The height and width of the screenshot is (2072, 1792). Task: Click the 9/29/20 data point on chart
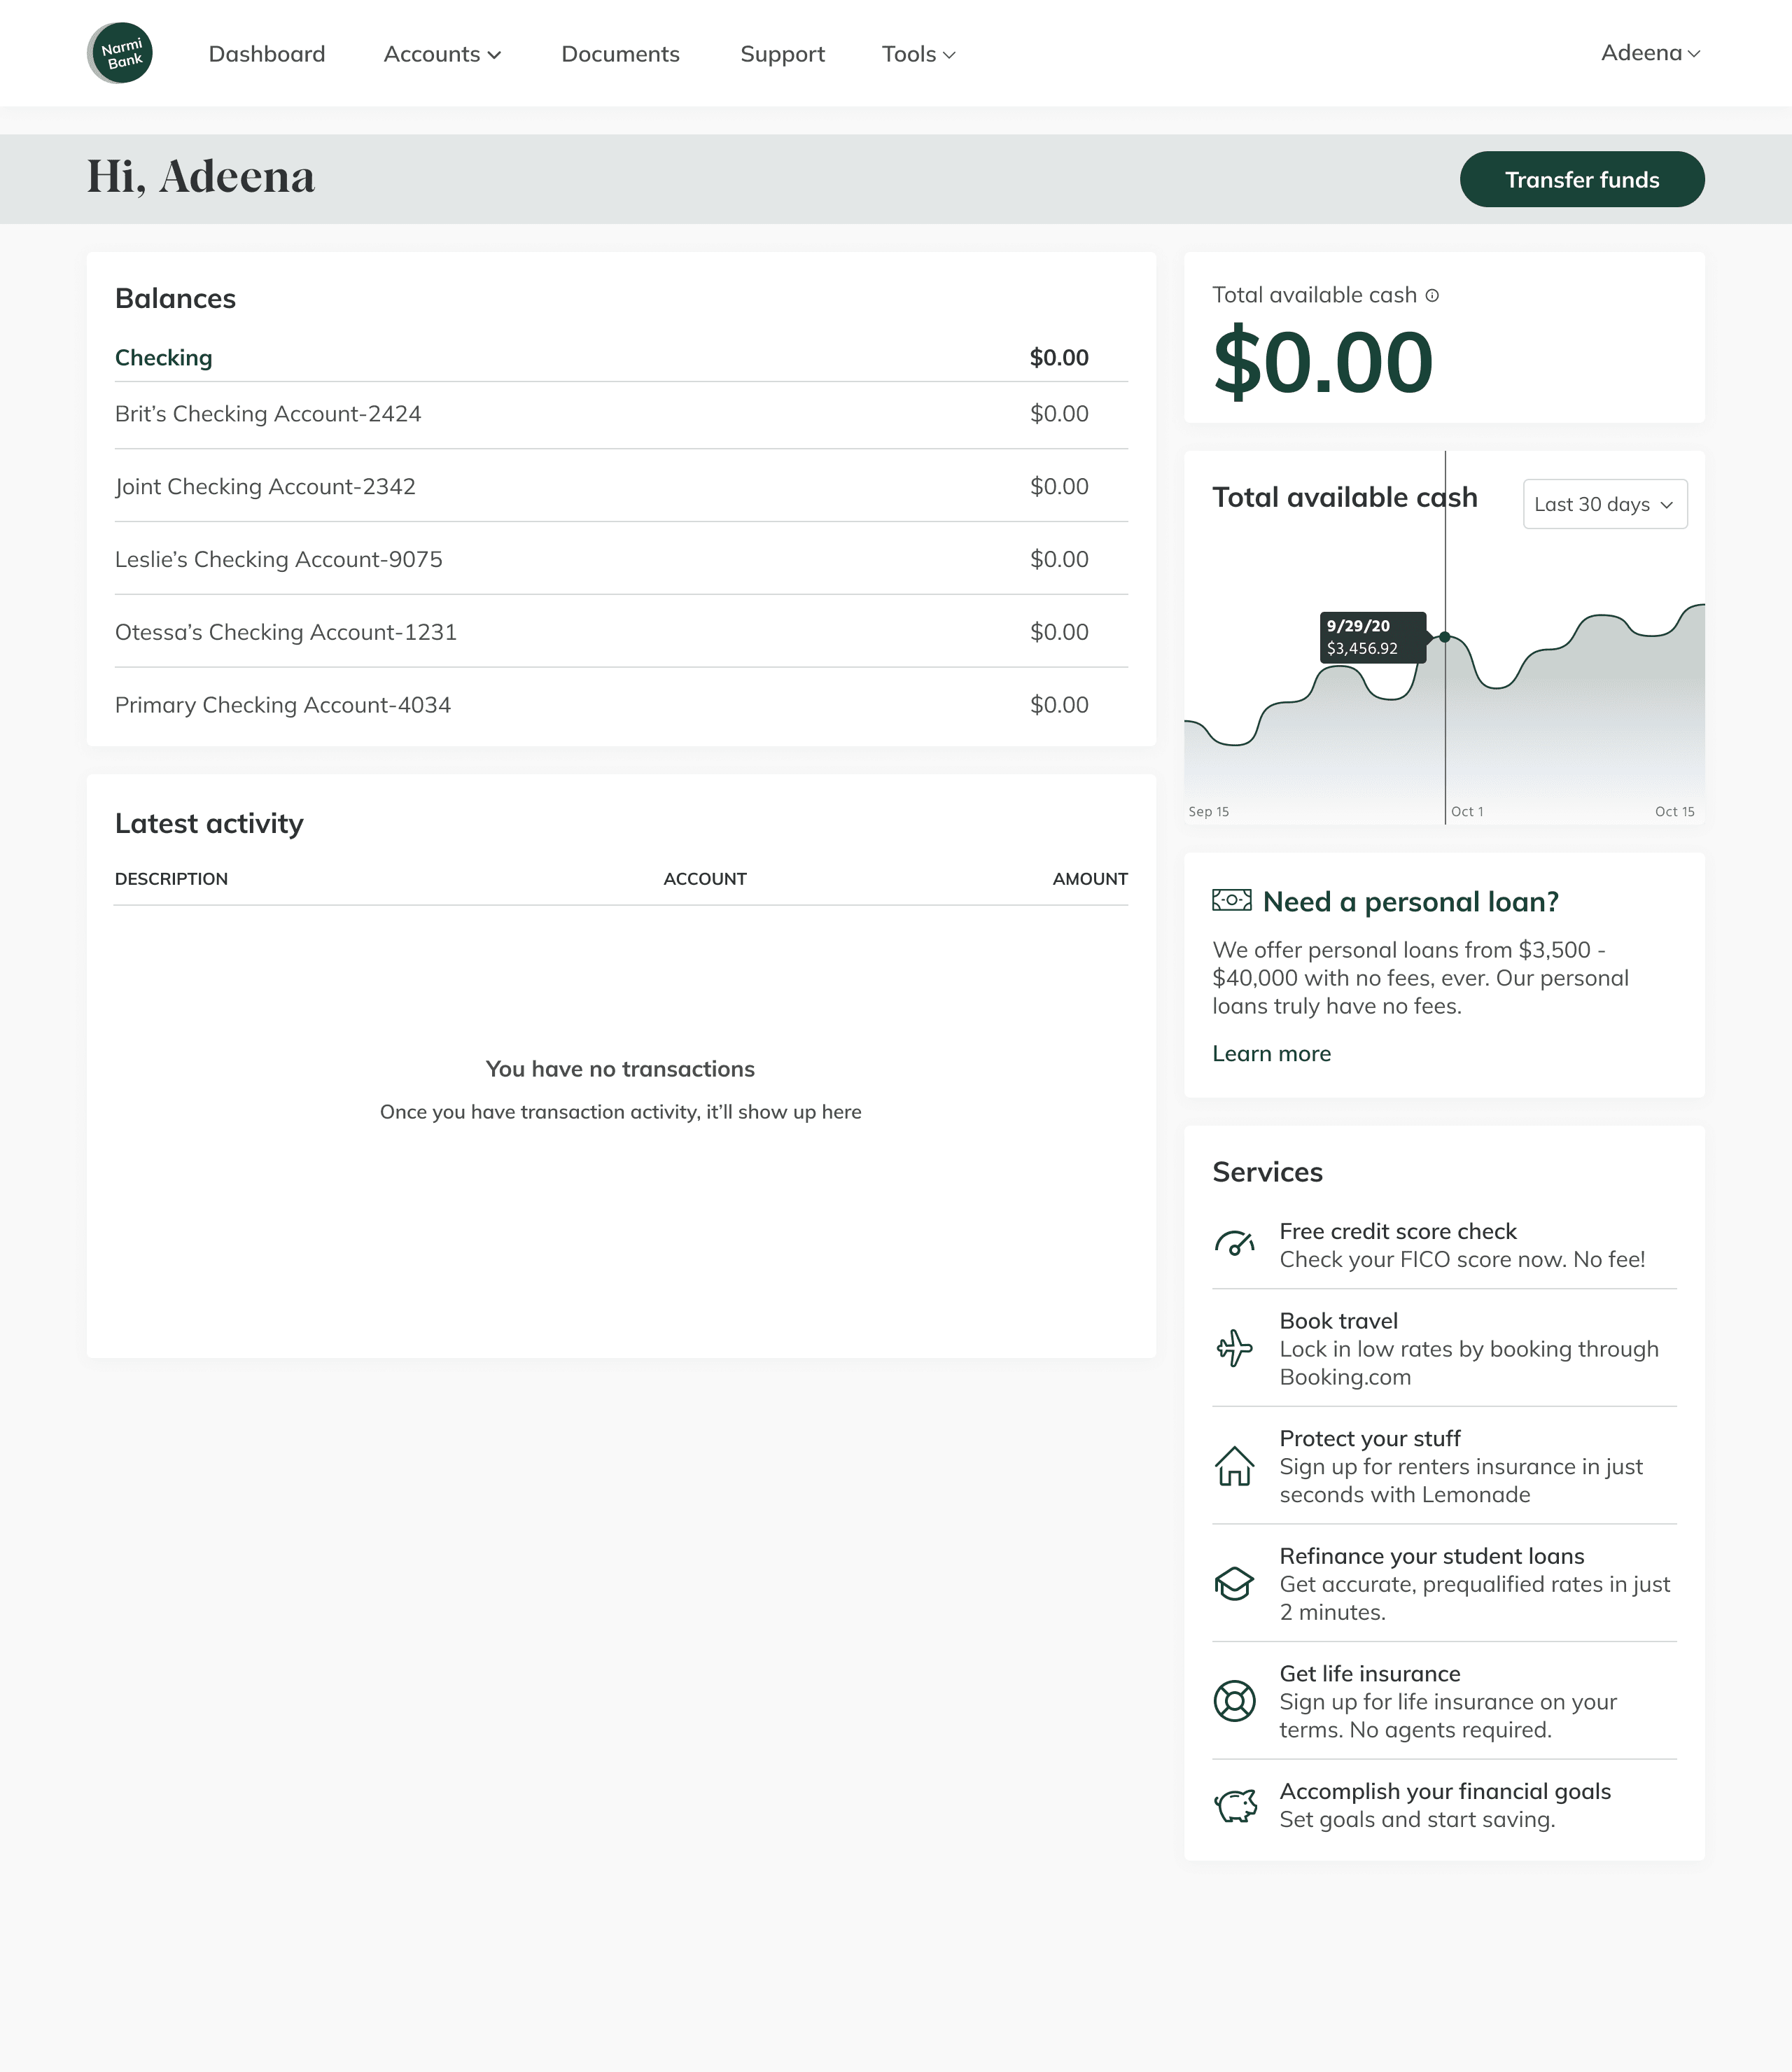(x=1445, y=637)
